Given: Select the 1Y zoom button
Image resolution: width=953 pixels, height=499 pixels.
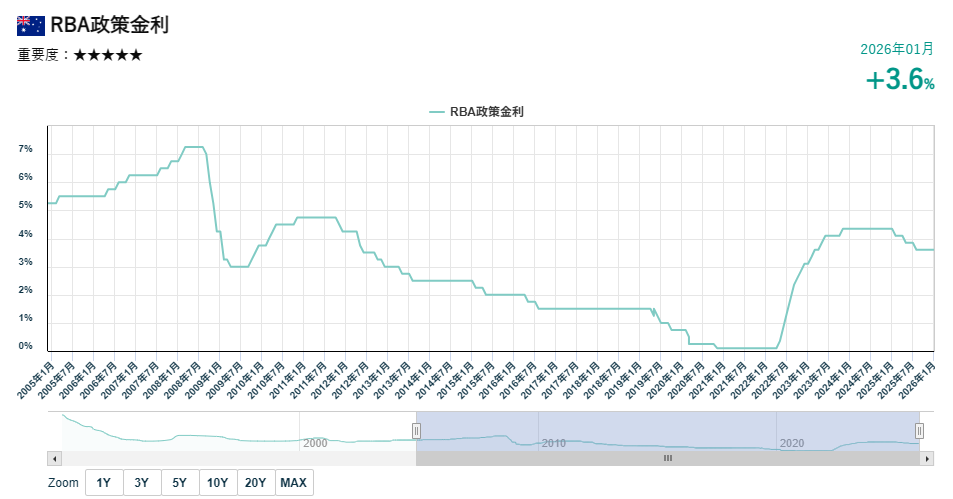Looking at the screenshot, I should click(104, 483).
